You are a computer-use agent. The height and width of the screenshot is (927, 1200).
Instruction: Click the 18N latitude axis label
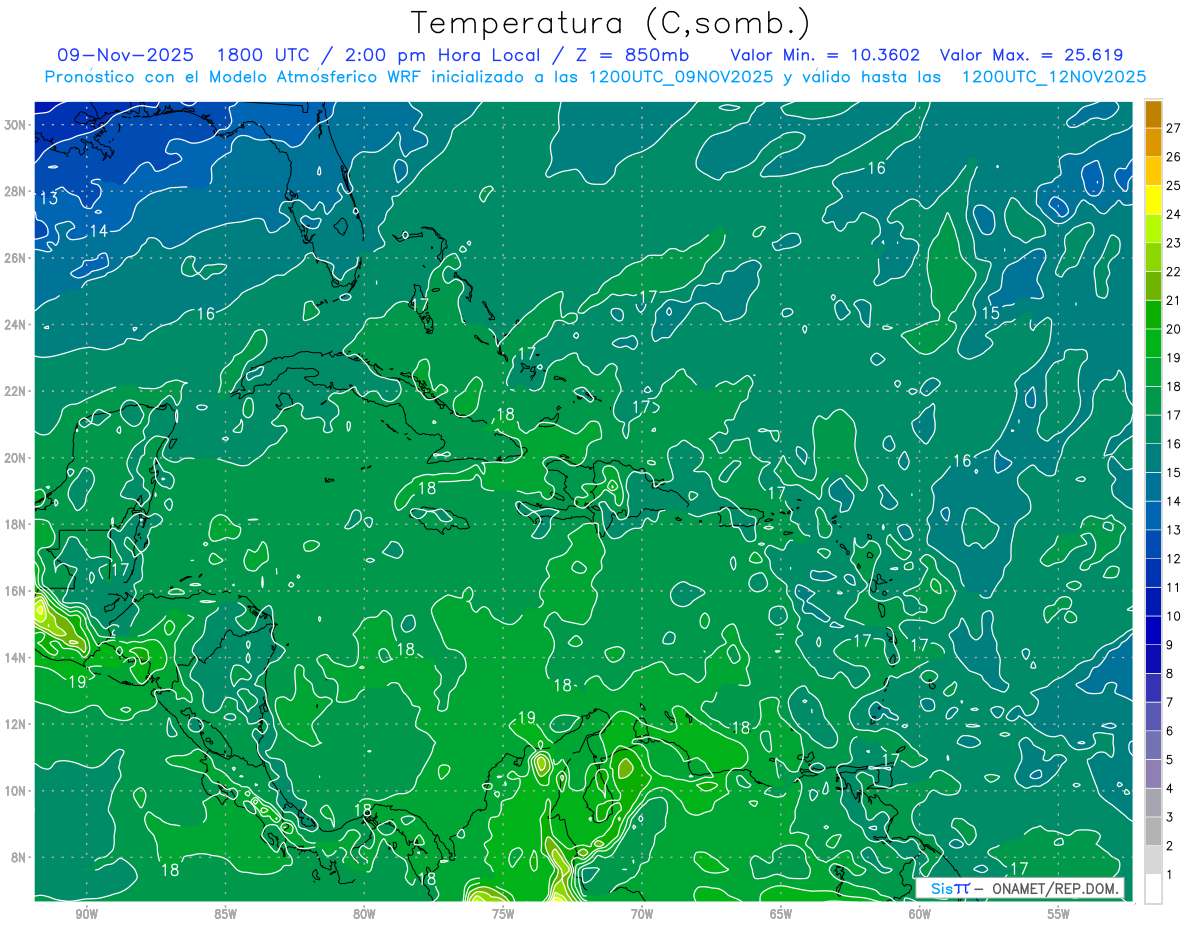tap(15, 524)
